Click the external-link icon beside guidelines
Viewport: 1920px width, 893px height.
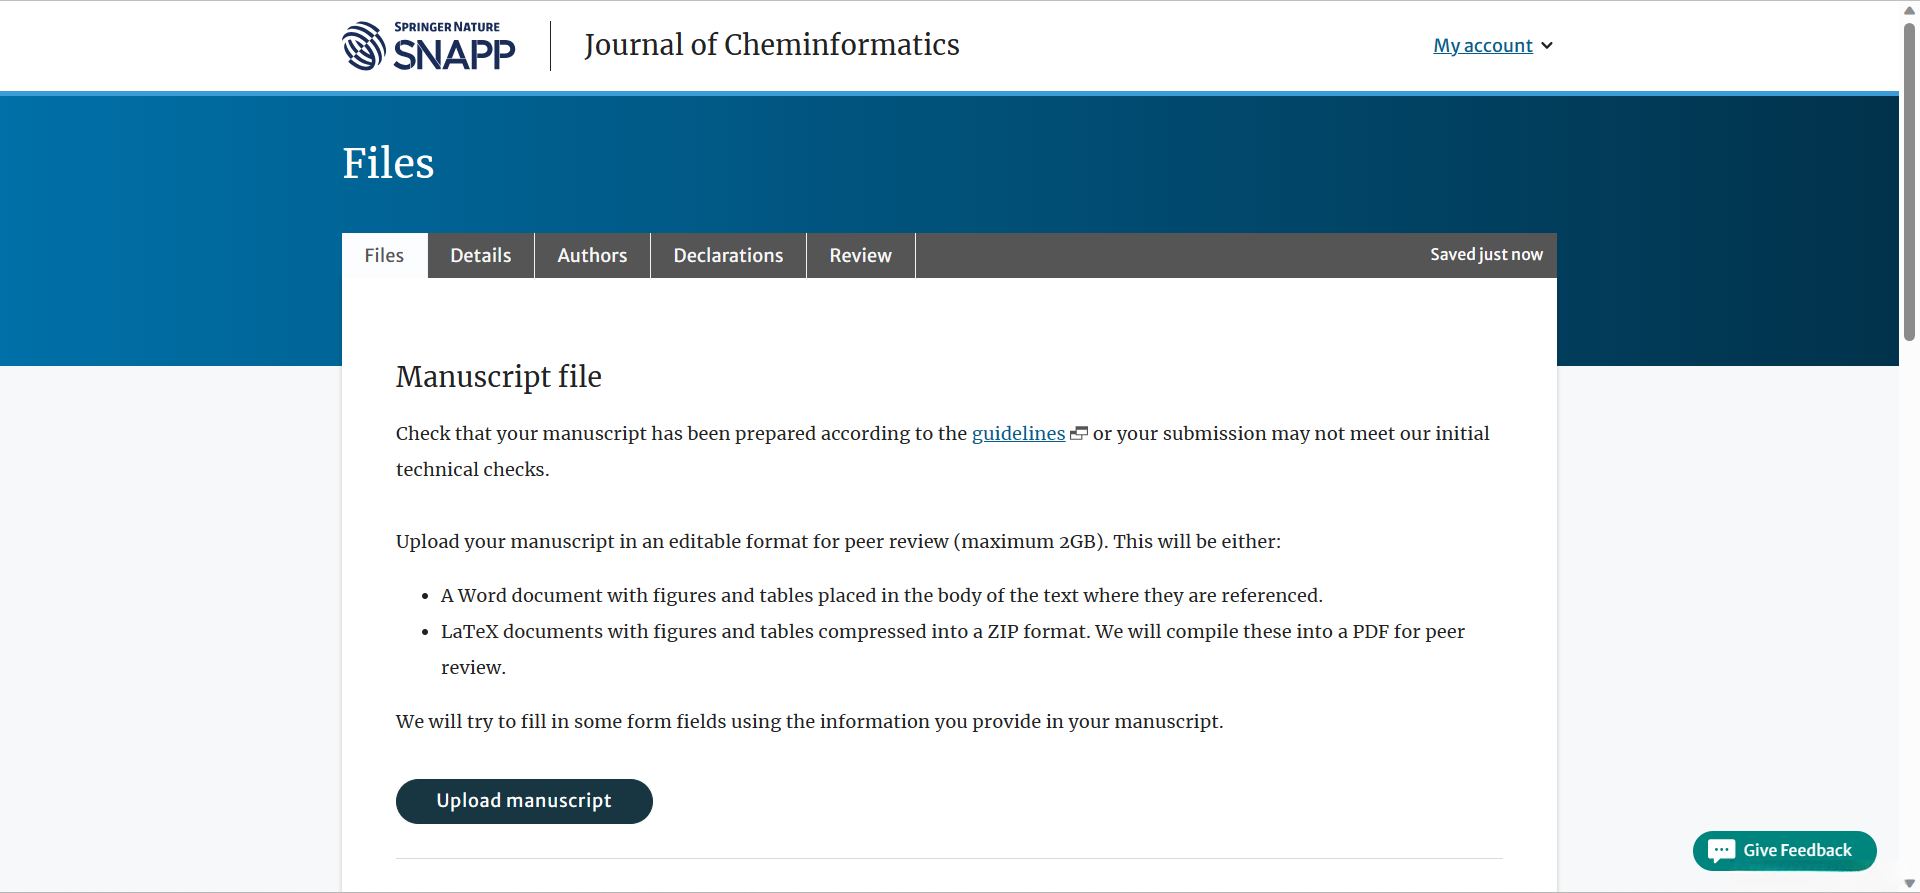pyautogui.click(x=1078, y=434)
